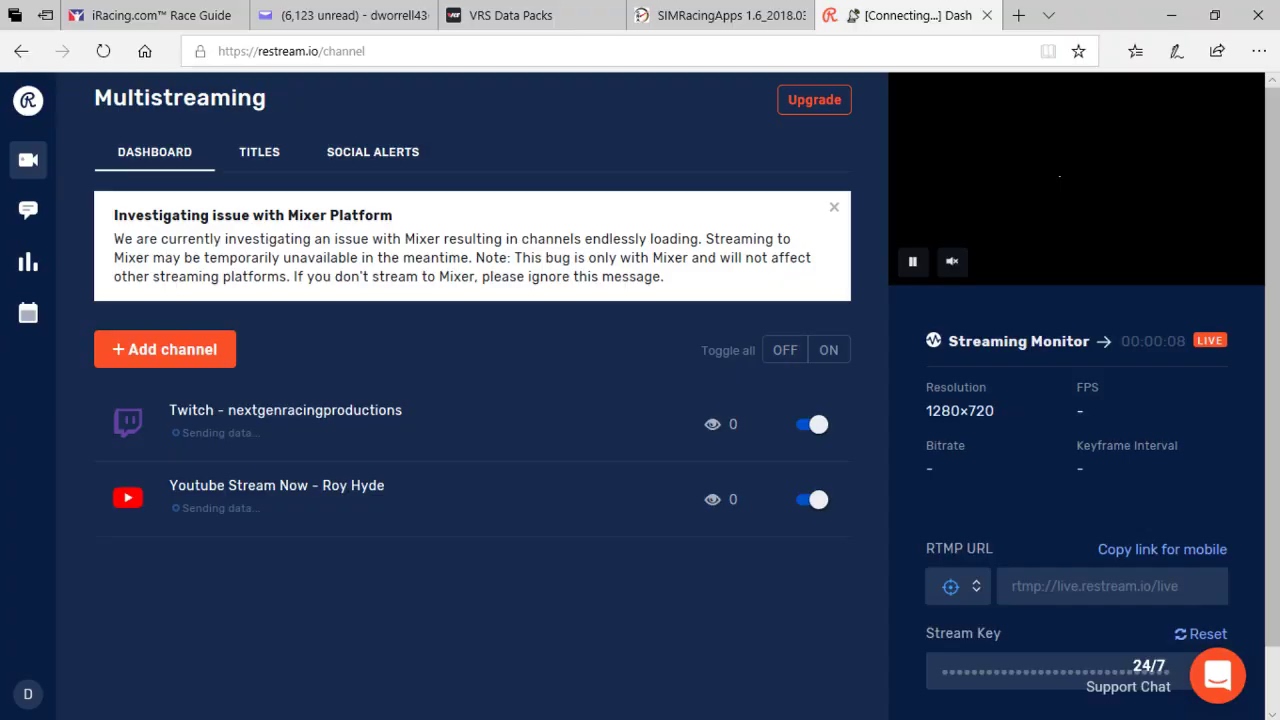1280x720 pixels.
Task: Reset the Stream Key
Action: [1200, 634]
